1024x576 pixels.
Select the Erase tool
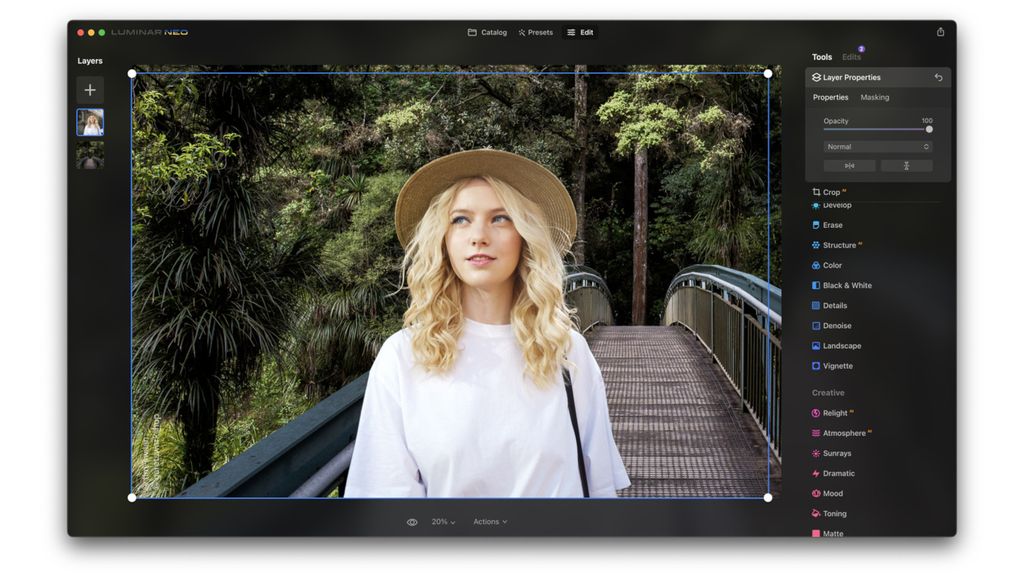836,225
